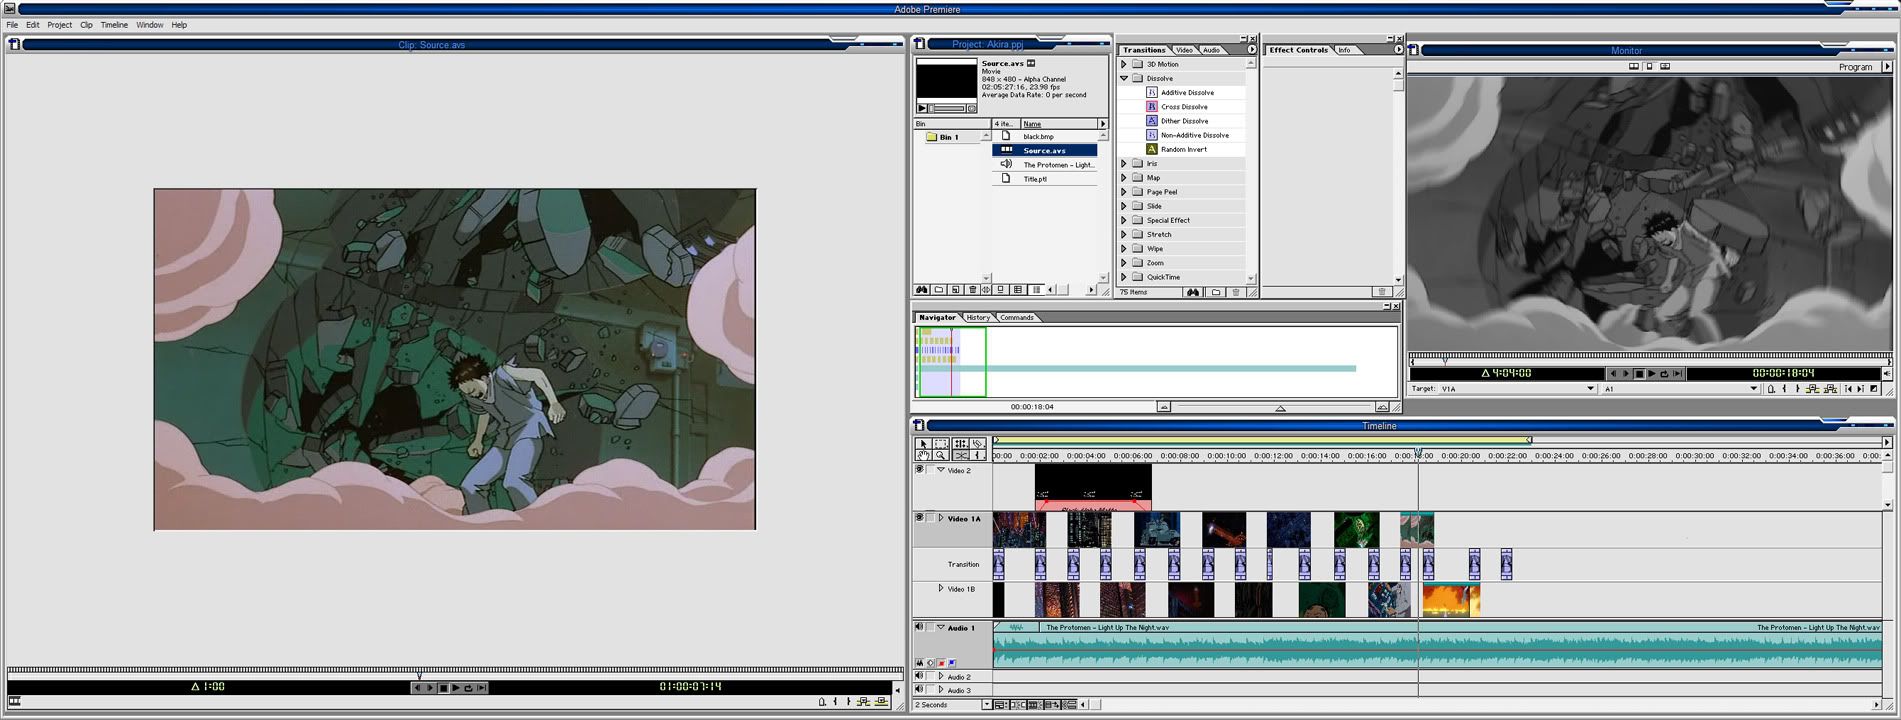Select the Hand tool in Timeline
This screenshot has width=1901, height=720.
pos(923,455)
